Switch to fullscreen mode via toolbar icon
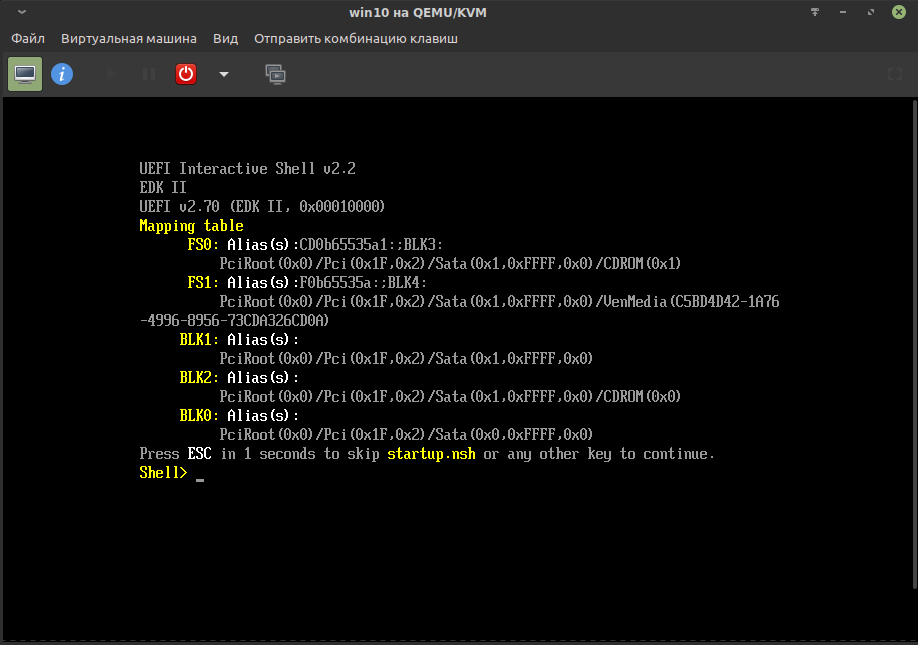918x645 pixels. pyautogui.click(x=895, y=74)
